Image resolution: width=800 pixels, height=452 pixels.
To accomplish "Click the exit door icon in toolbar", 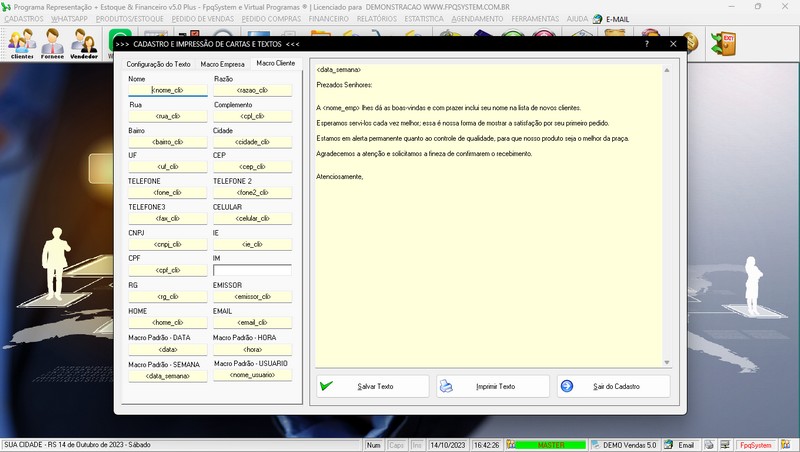I will [x=722, y=43].
